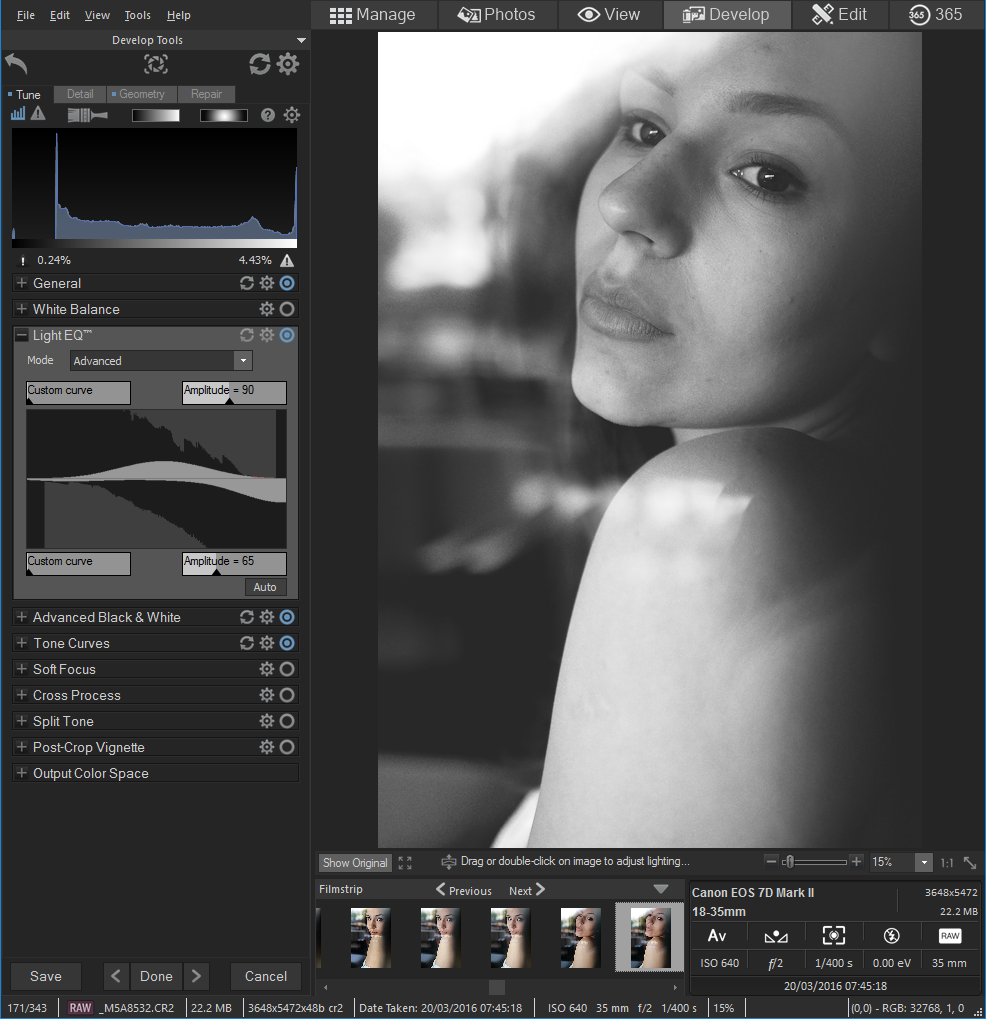The height and width of the screenshot is (1019, 986).
Task: Open the zoom percentage dropdown
Action: 924,863
